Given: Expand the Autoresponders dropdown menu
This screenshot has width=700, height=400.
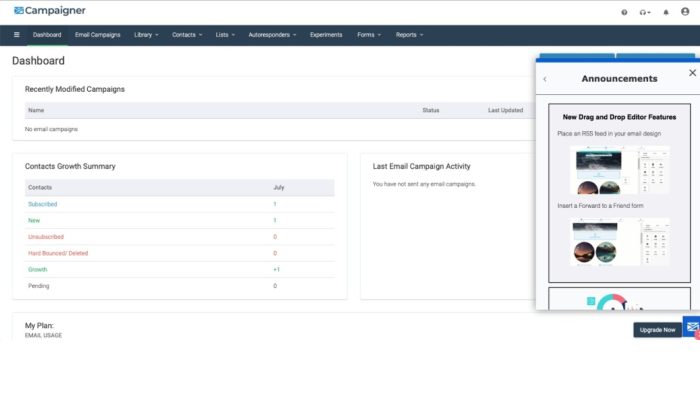Looking at the screenshot, I should coord(272,35).
